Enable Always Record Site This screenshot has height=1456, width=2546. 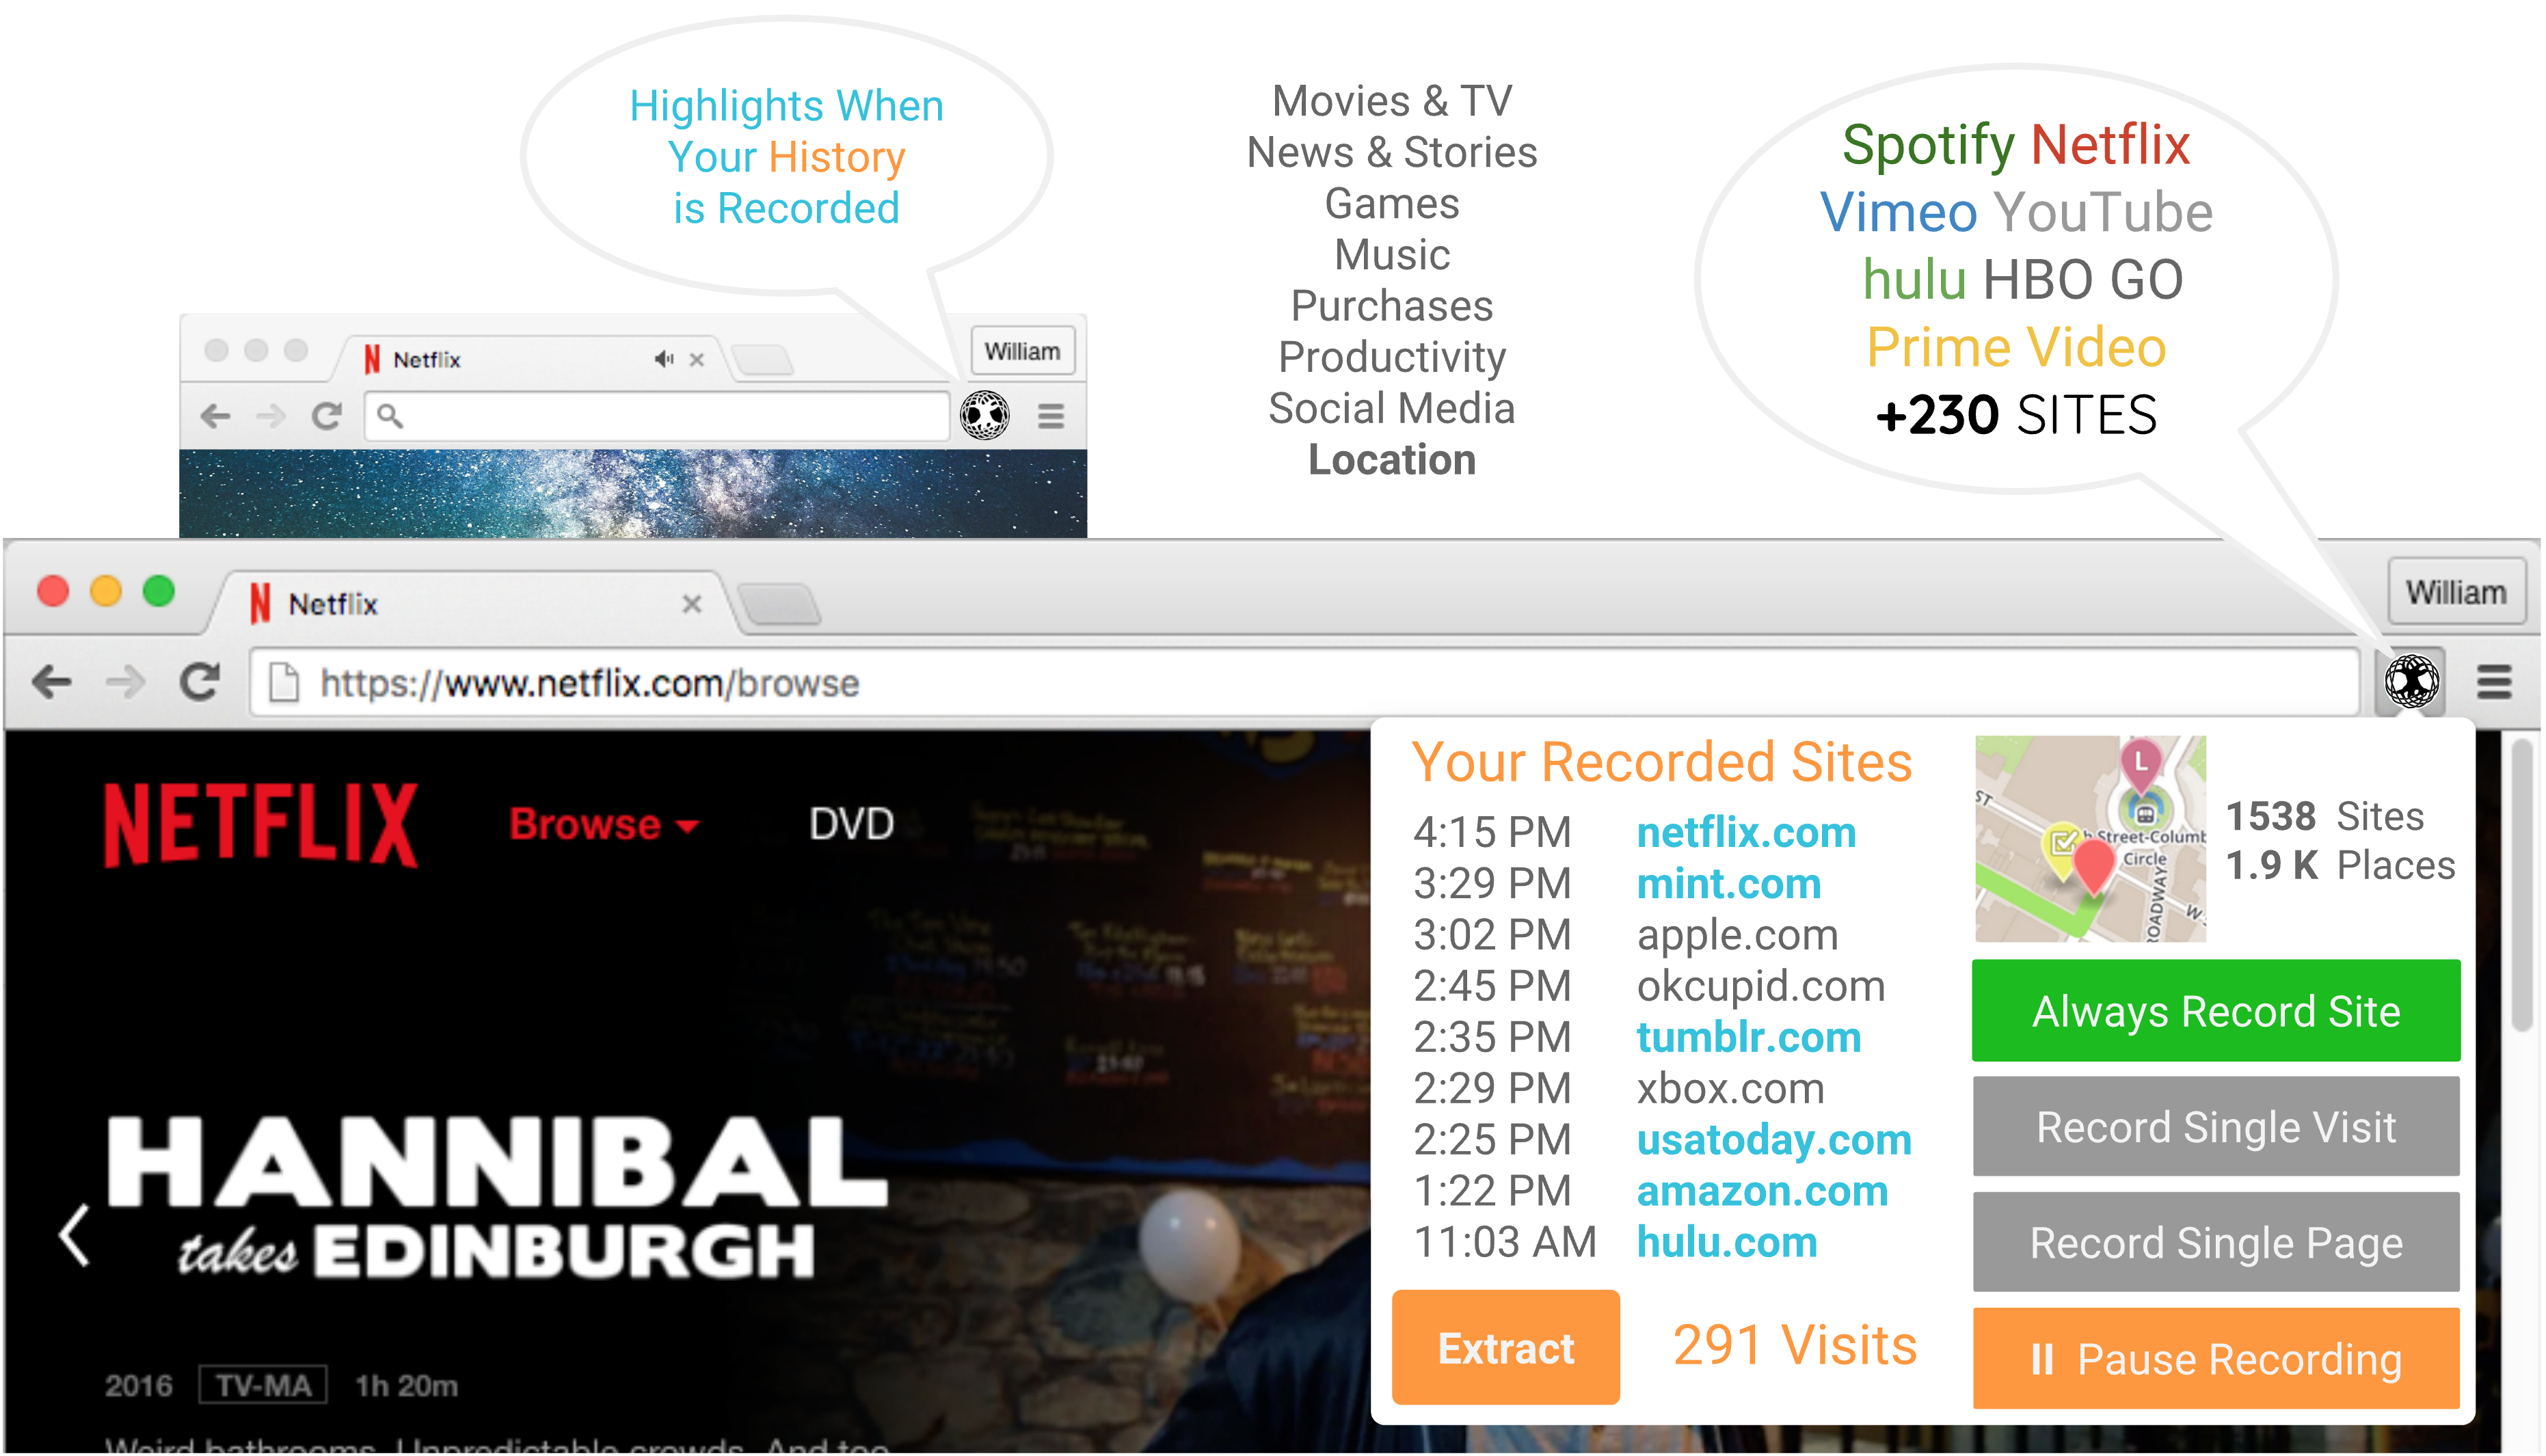pos(2215,1011)
